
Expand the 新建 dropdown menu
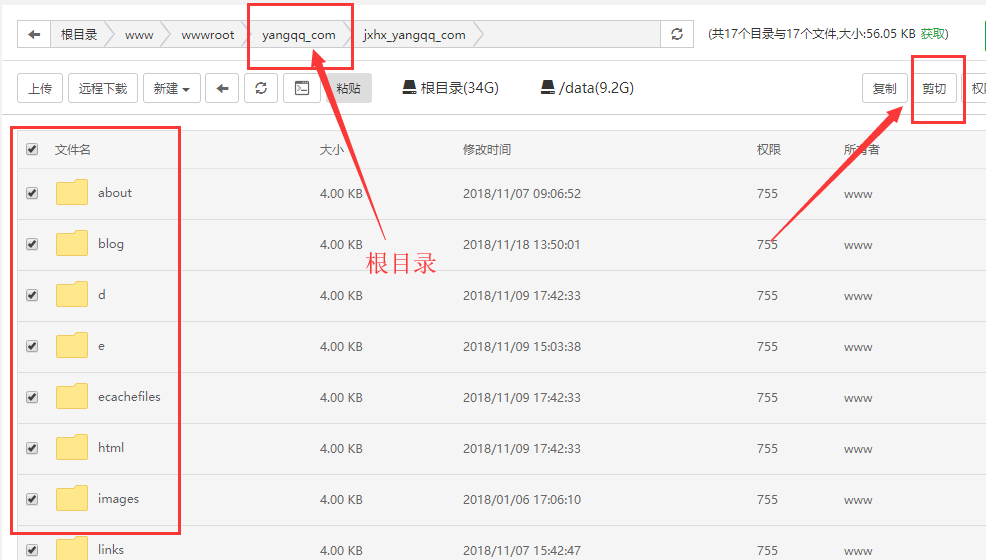[171, 88]
